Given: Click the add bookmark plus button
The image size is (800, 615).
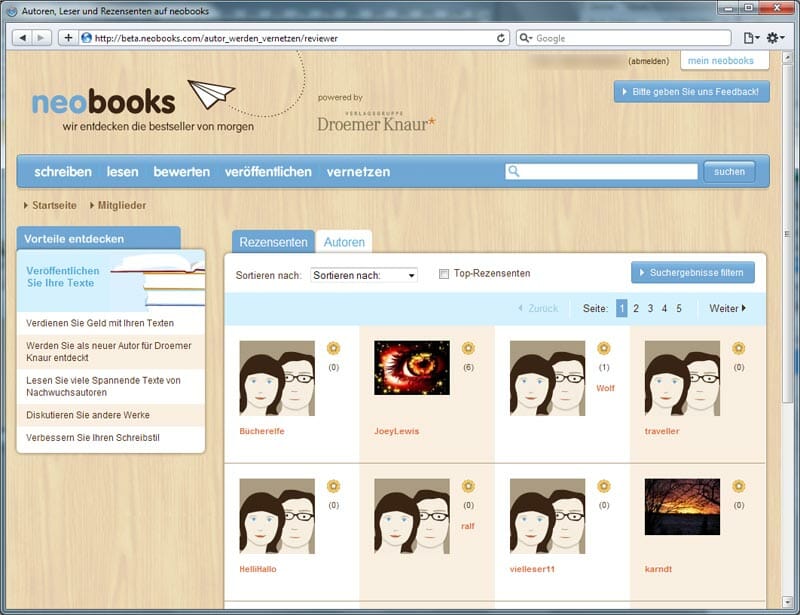Looking at the screenshot, I should click(68, 38).
